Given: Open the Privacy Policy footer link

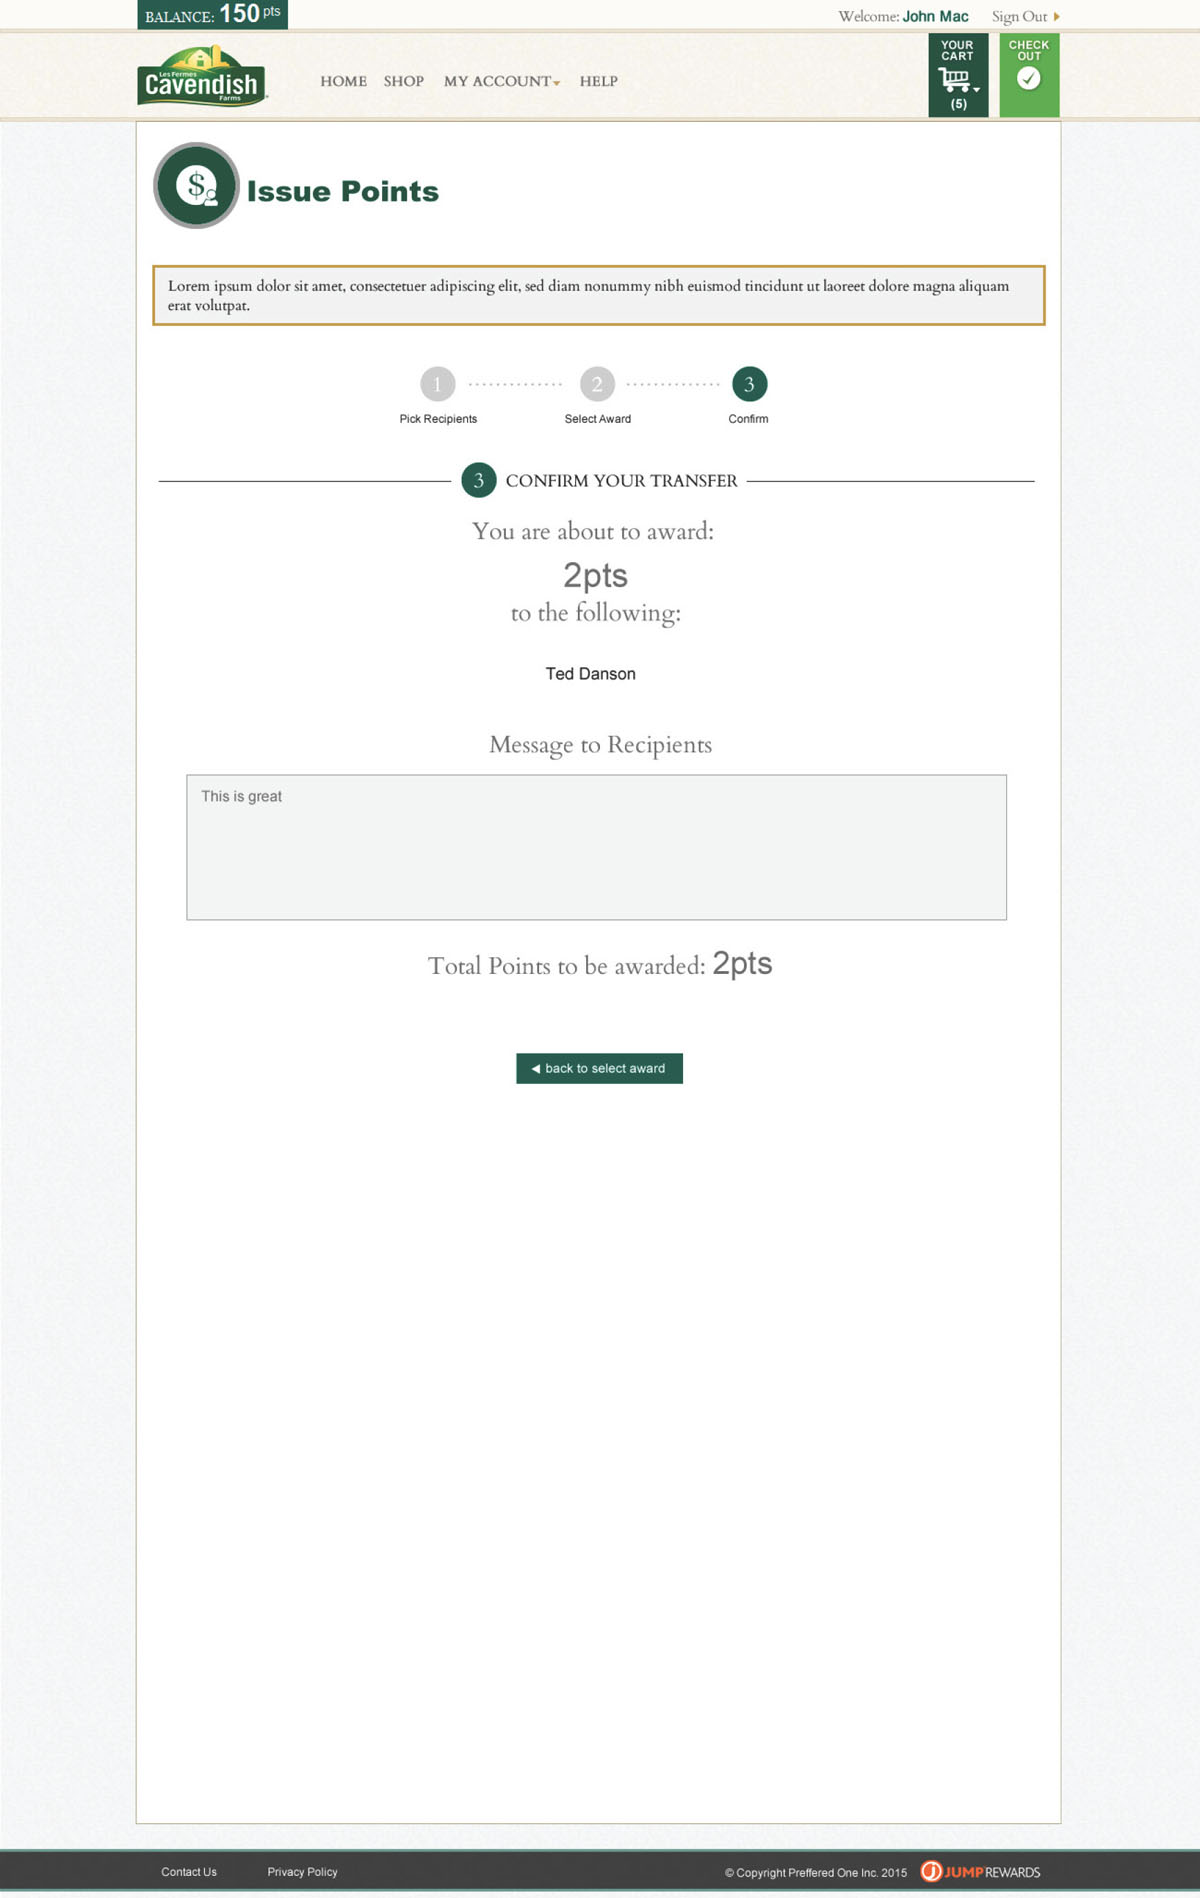Looking at the screenshot, I should coord(302,1872).
